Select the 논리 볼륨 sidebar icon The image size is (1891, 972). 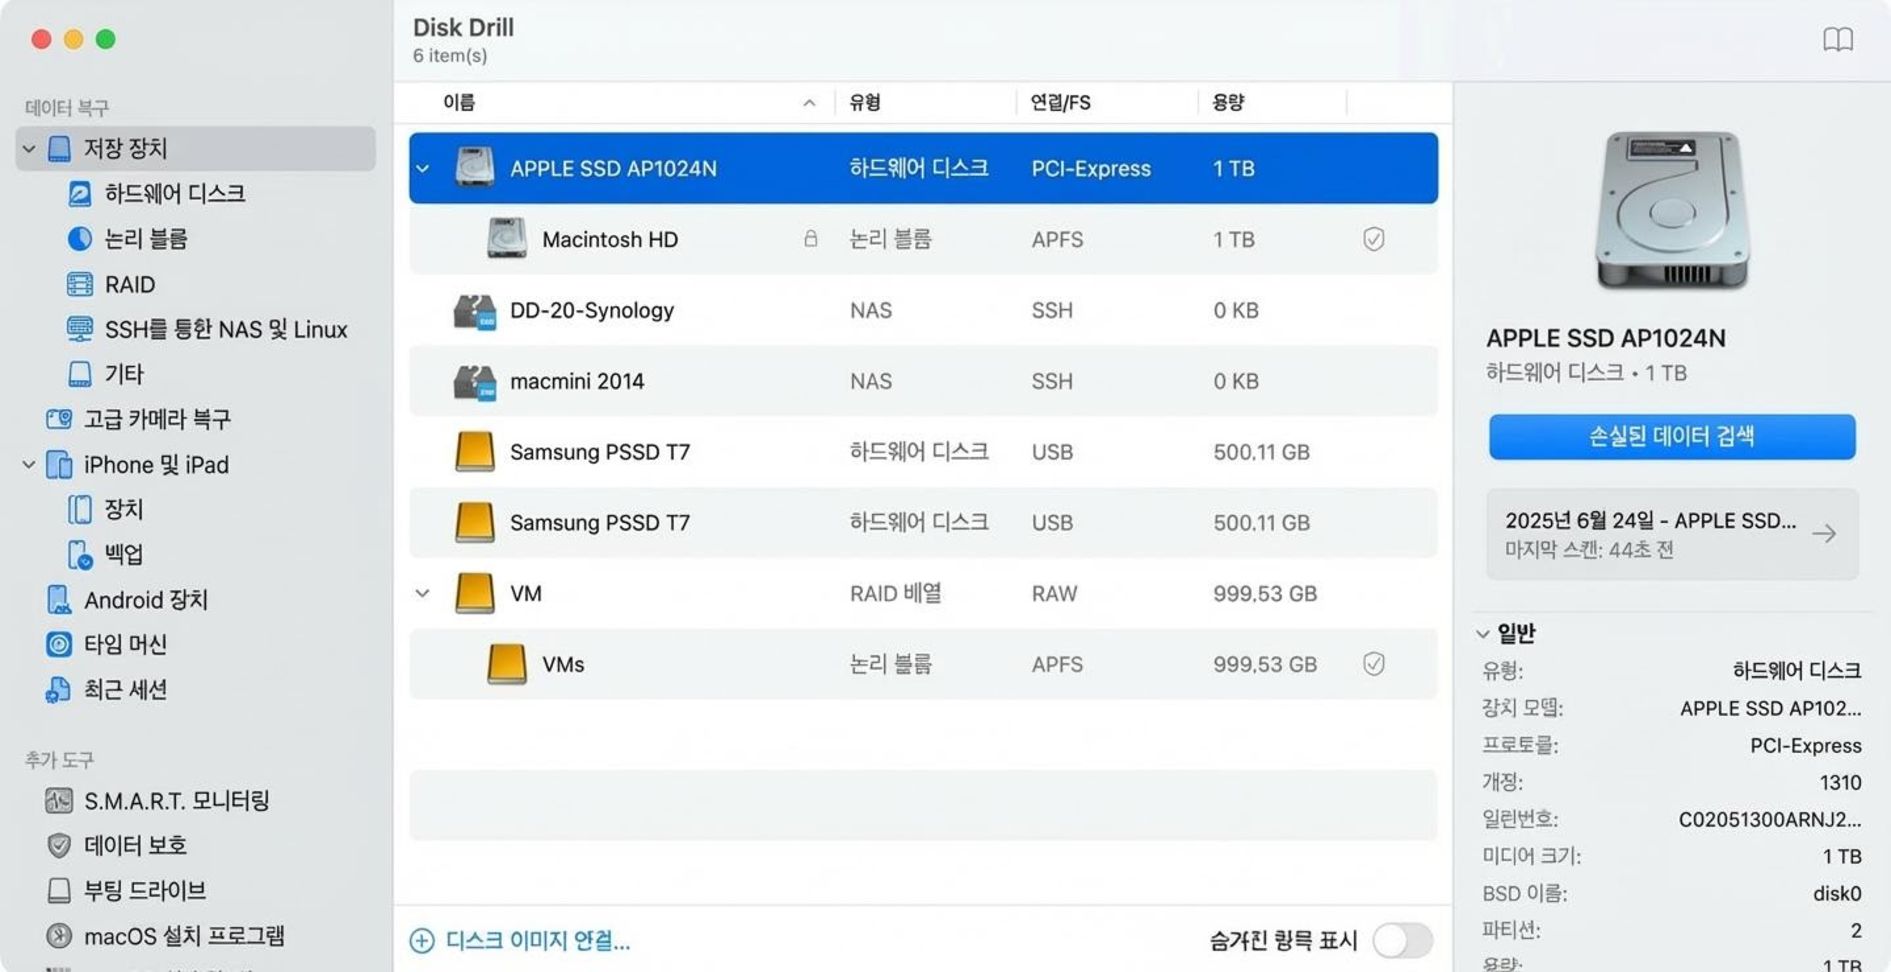pos(79,238)
